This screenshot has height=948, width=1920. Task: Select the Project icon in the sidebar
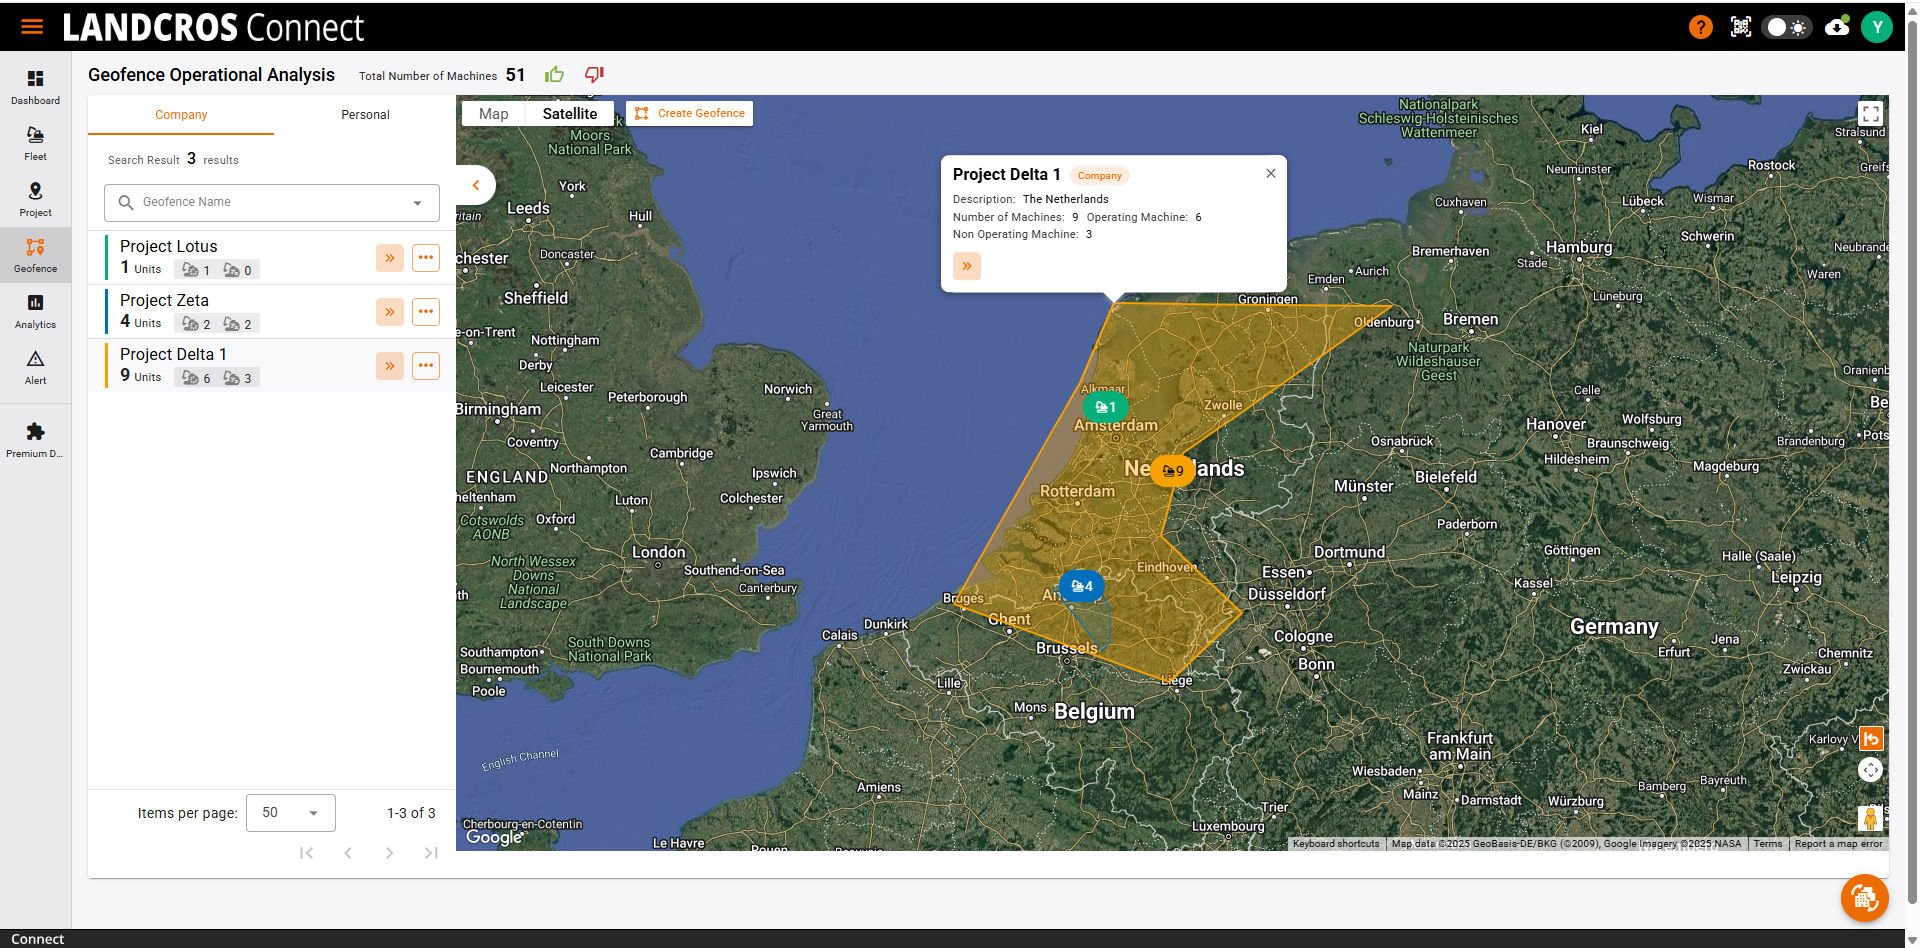[35, 198]
